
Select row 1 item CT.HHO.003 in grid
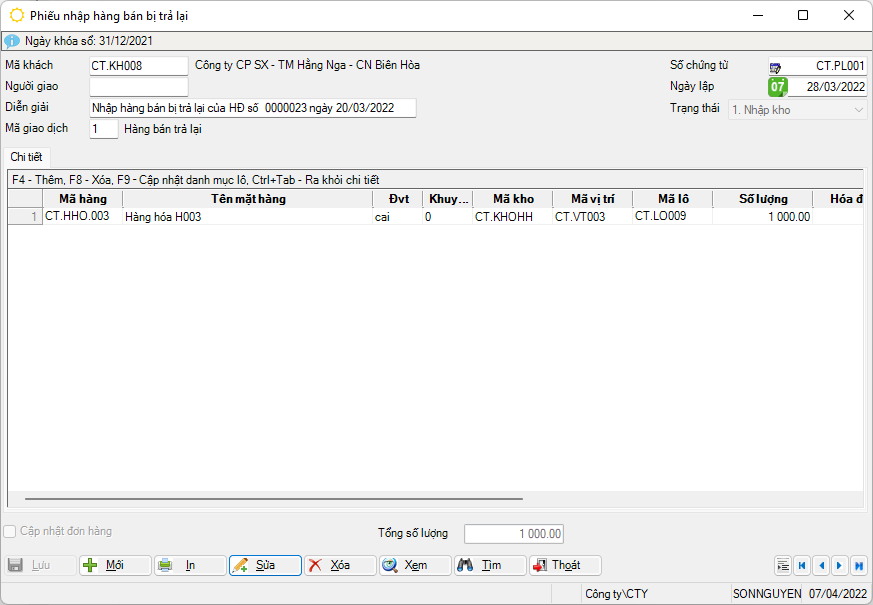click(82, 217)
